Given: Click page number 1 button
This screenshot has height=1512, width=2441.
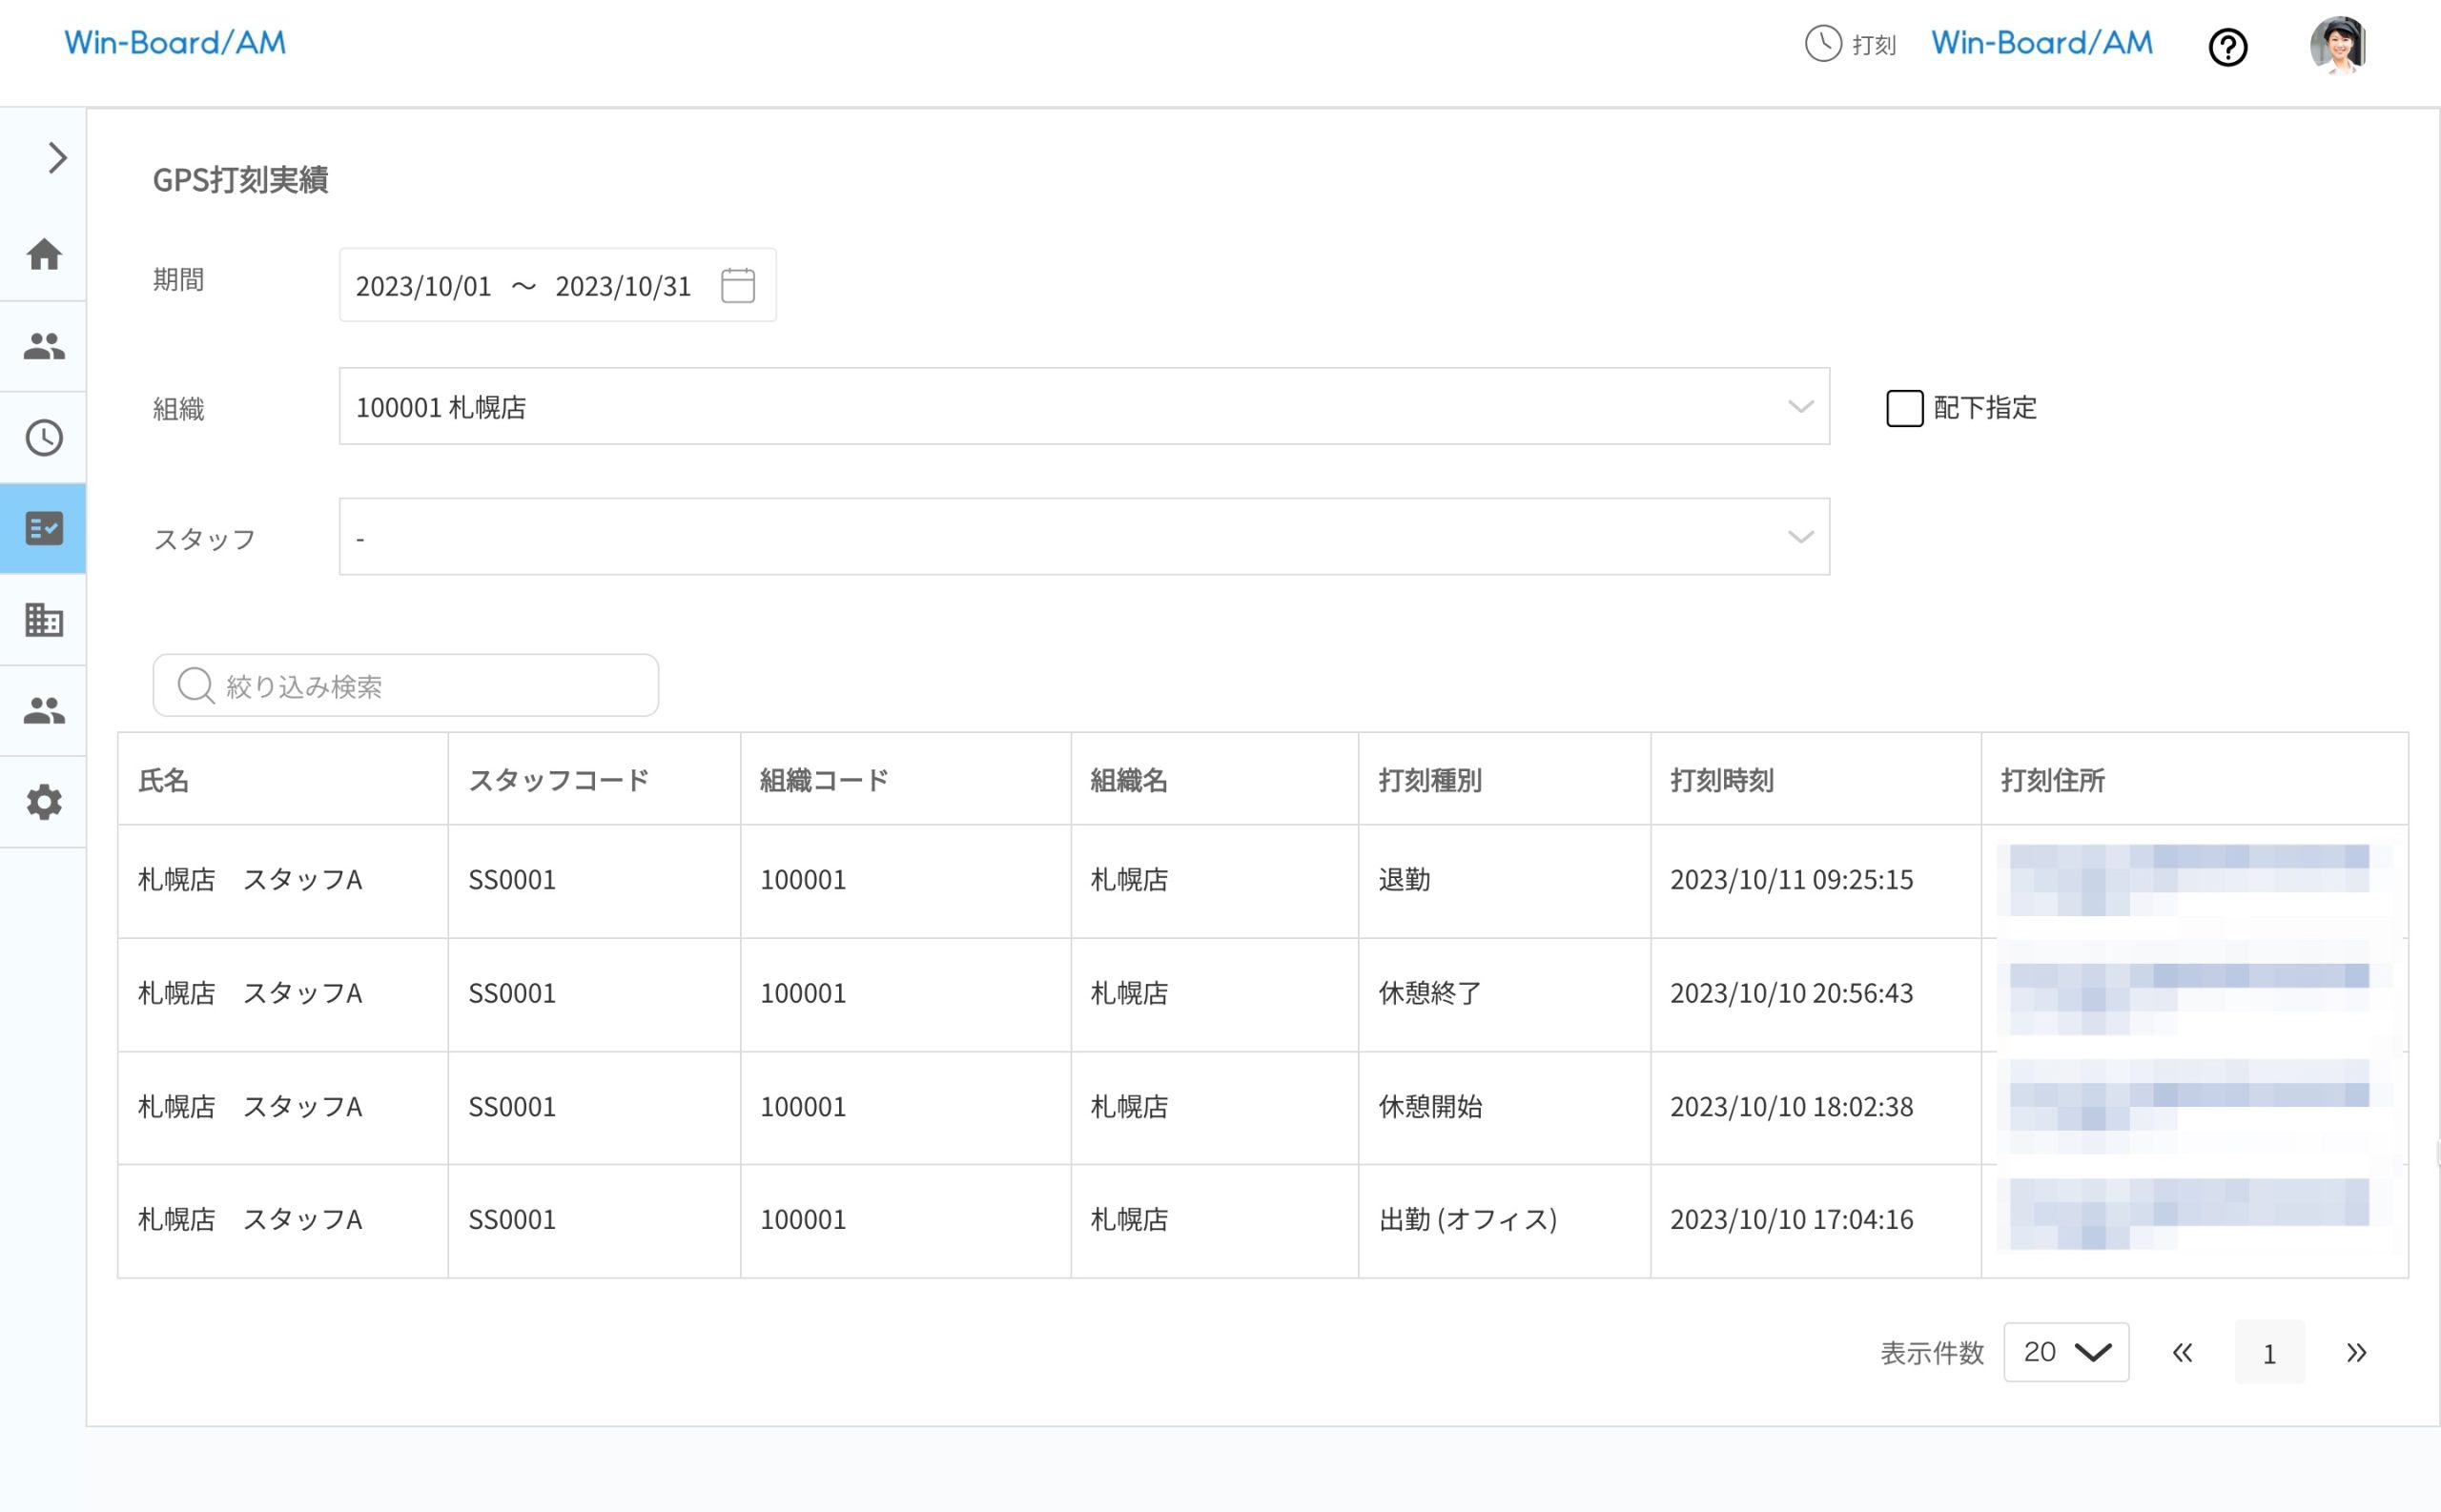Looking at the screenshot, I should (x=2269, y=1352).
